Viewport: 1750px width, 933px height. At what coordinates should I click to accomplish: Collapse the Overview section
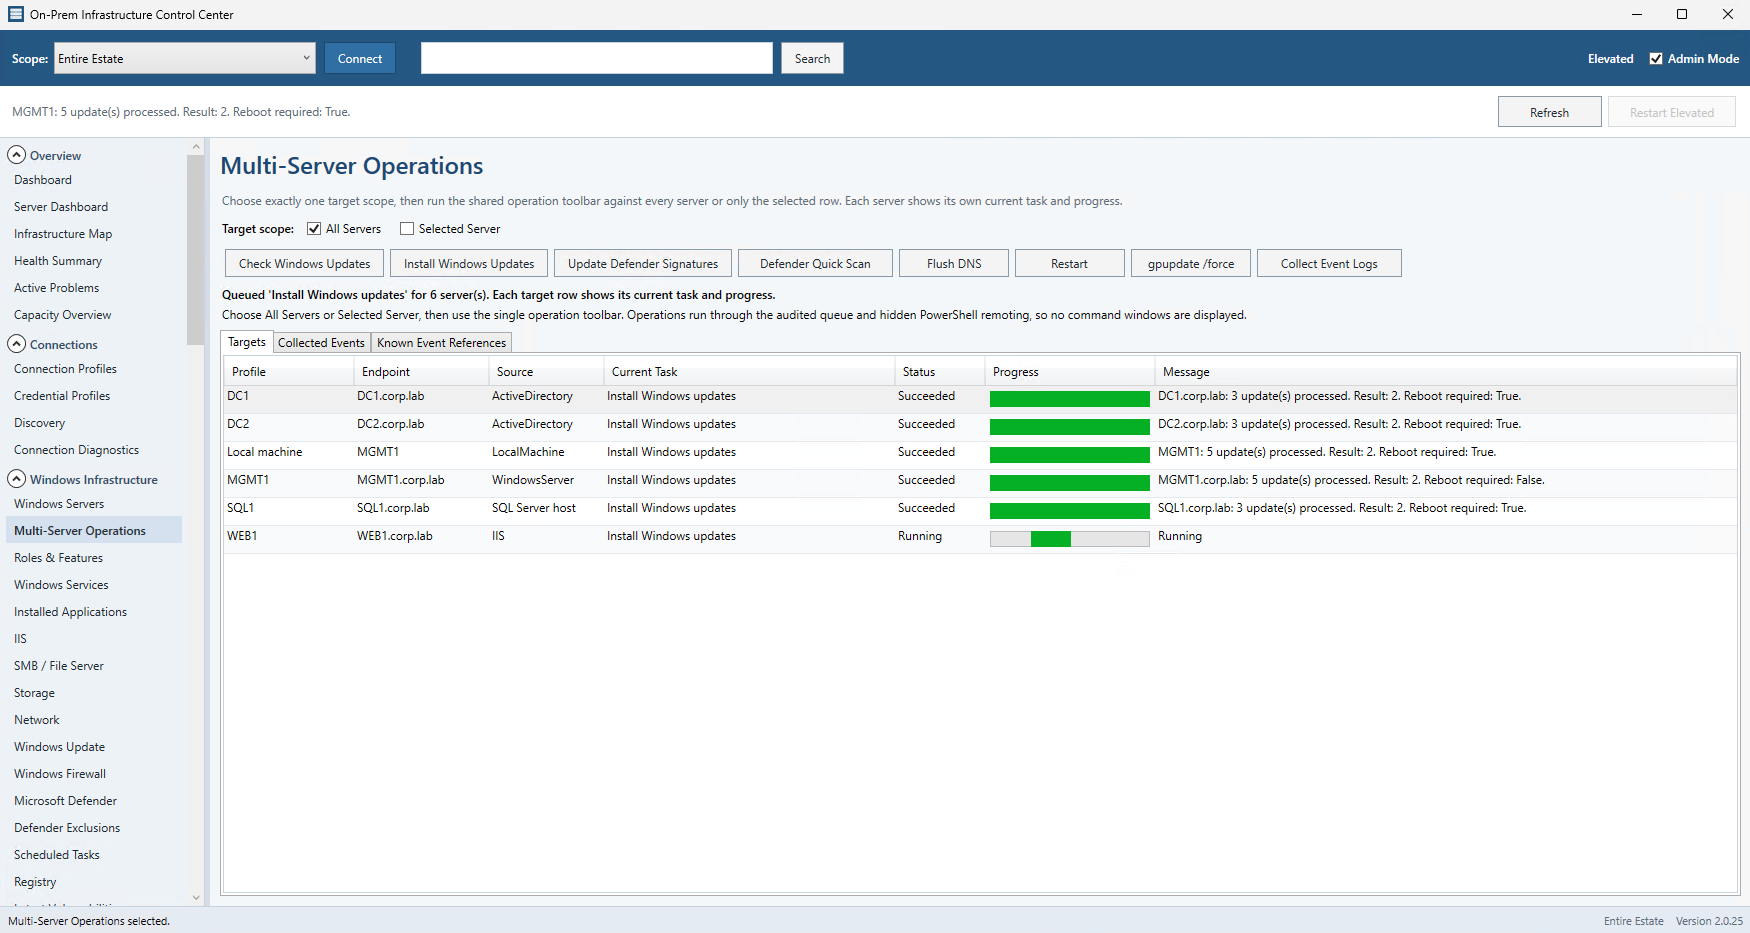coord(17,155)
